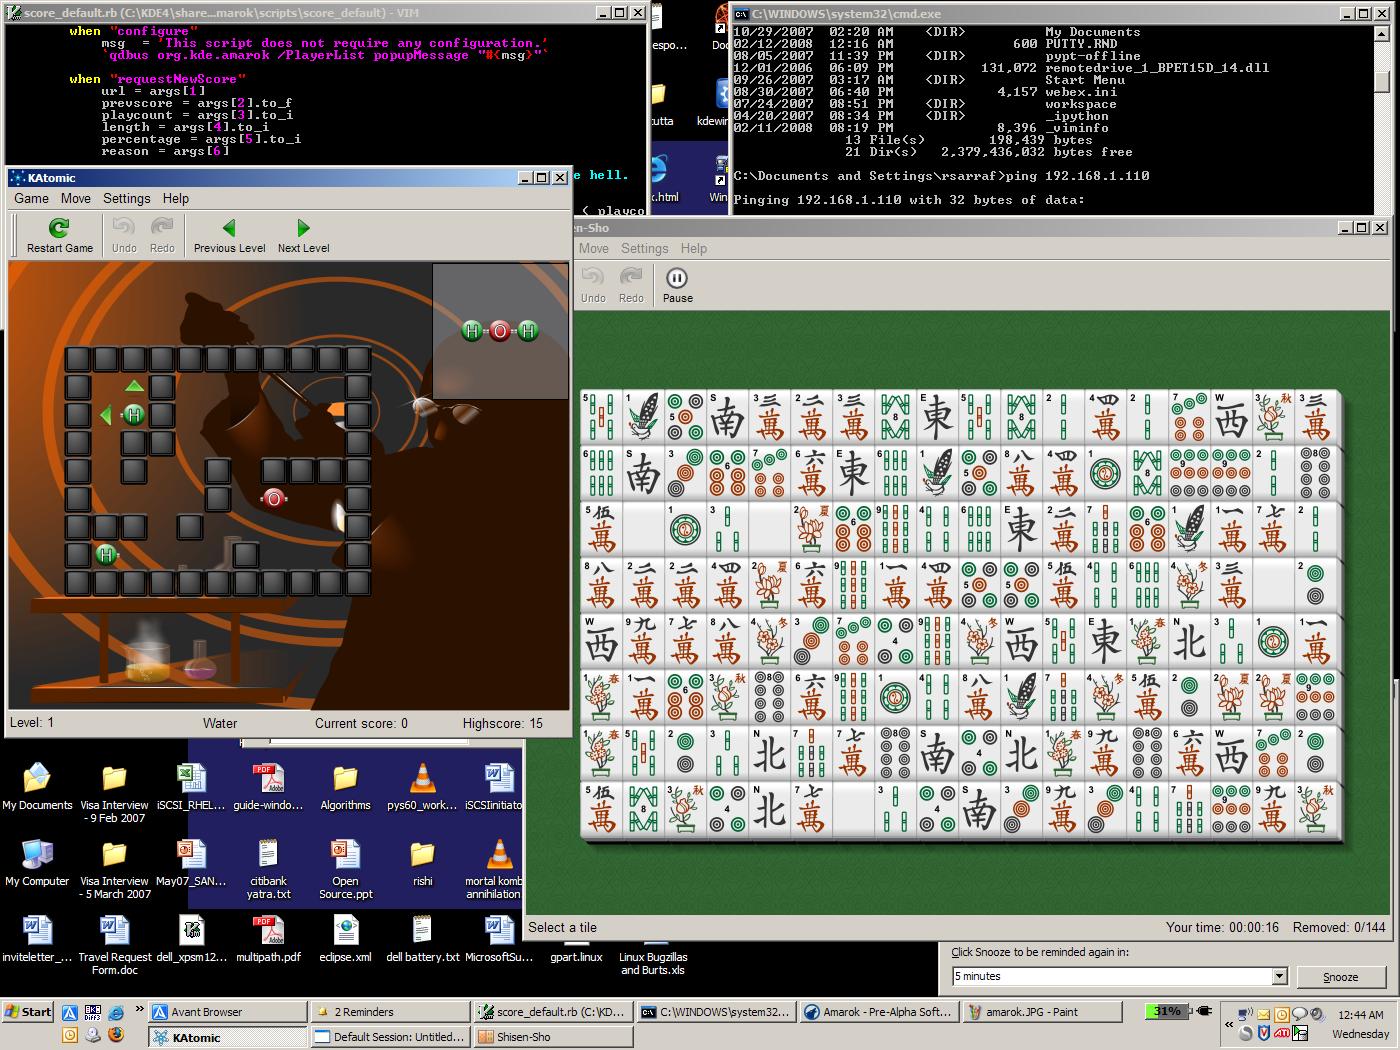Expand the snooze duration dropdown
The height and width of the screenshot is (1050, 1400).
click(1279, 976)
